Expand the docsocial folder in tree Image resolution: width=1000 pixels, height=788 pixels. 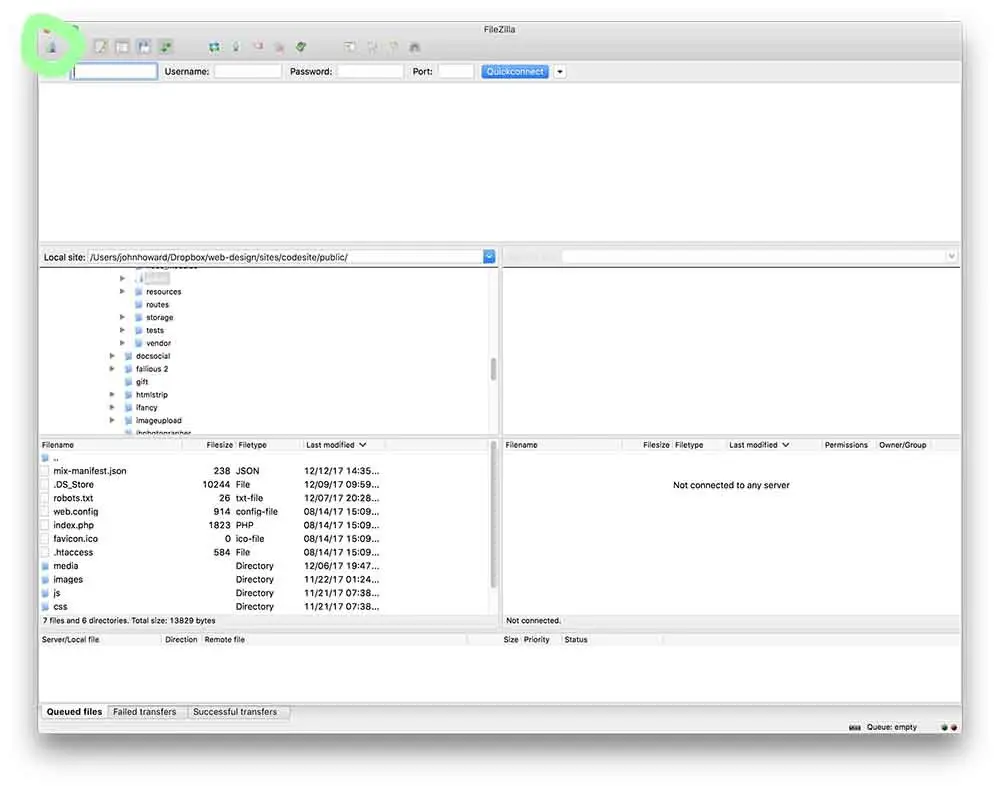(112, 356)
